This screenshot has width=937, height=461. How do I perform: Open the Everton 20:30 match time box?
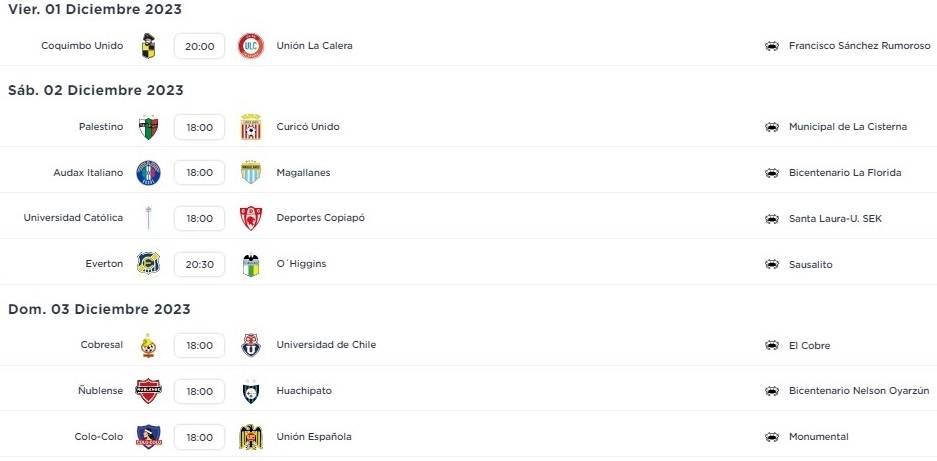pos(199,265)
